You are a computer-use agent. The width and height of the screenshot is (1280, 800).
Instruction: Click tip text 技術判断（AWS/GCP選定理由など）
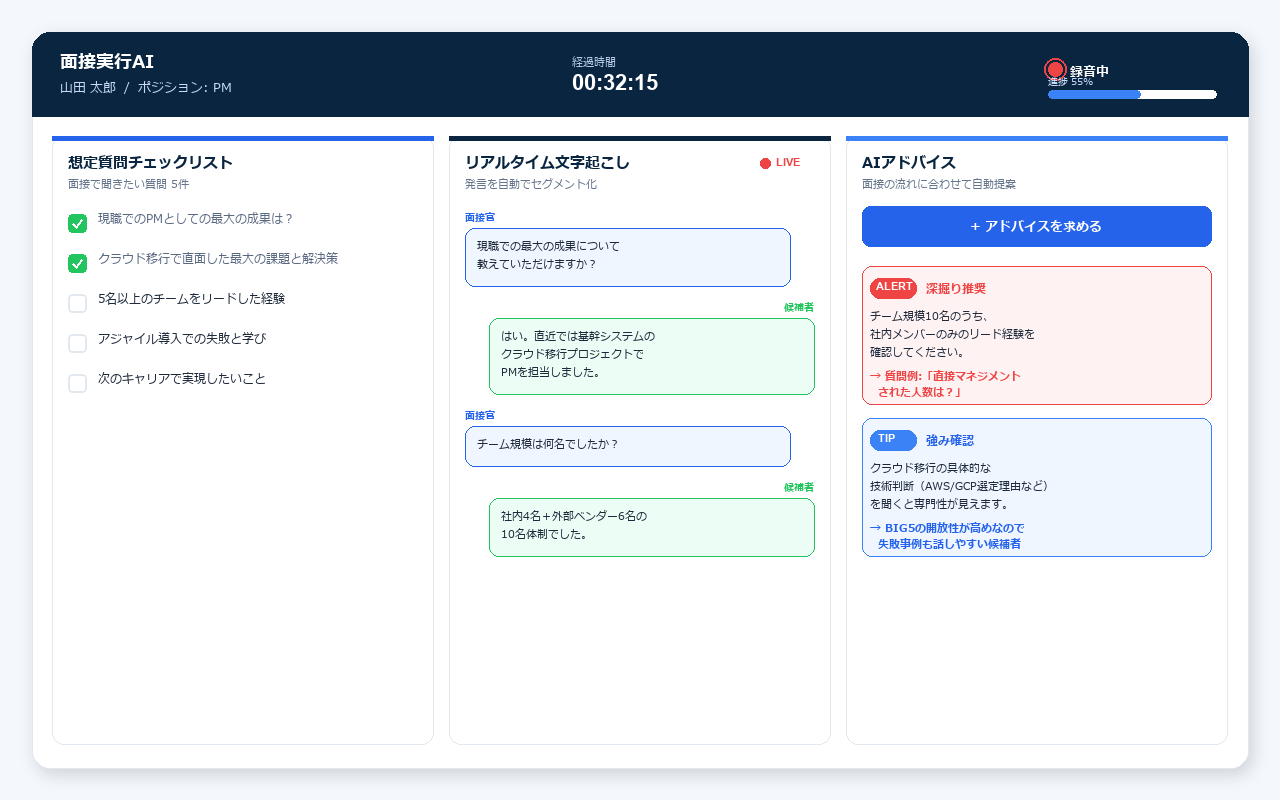(x=958, y=486)
